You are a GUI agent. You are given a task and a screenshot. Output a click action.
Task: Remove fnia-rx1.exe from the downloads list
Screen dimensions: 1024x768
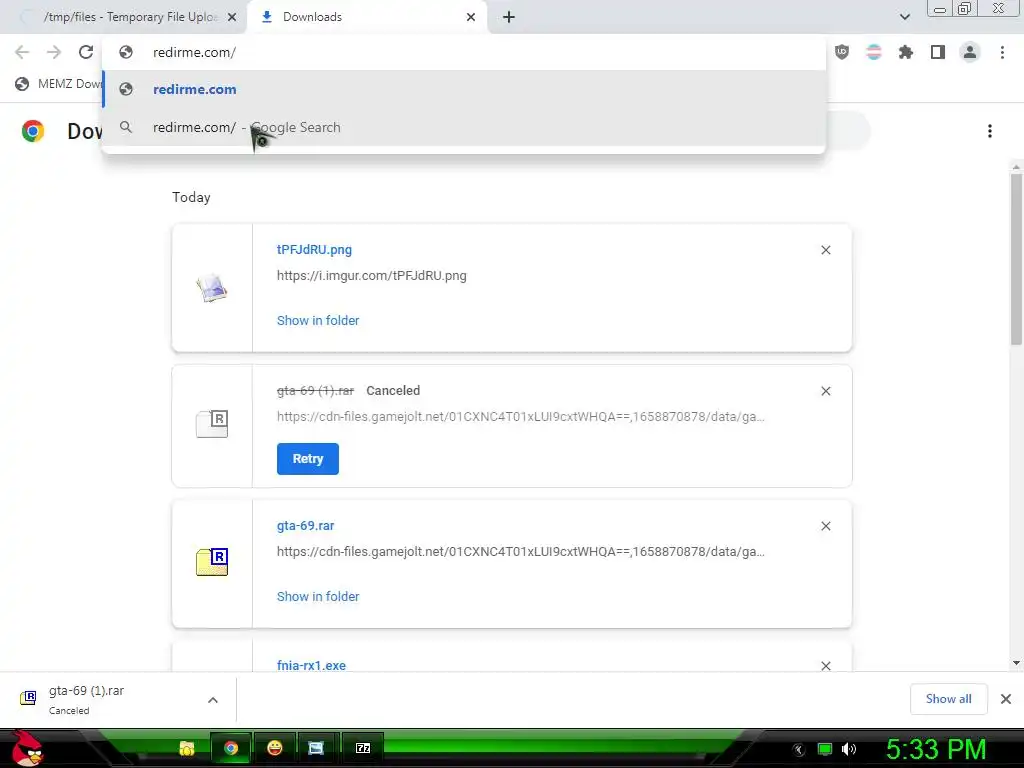pos(825,665)
